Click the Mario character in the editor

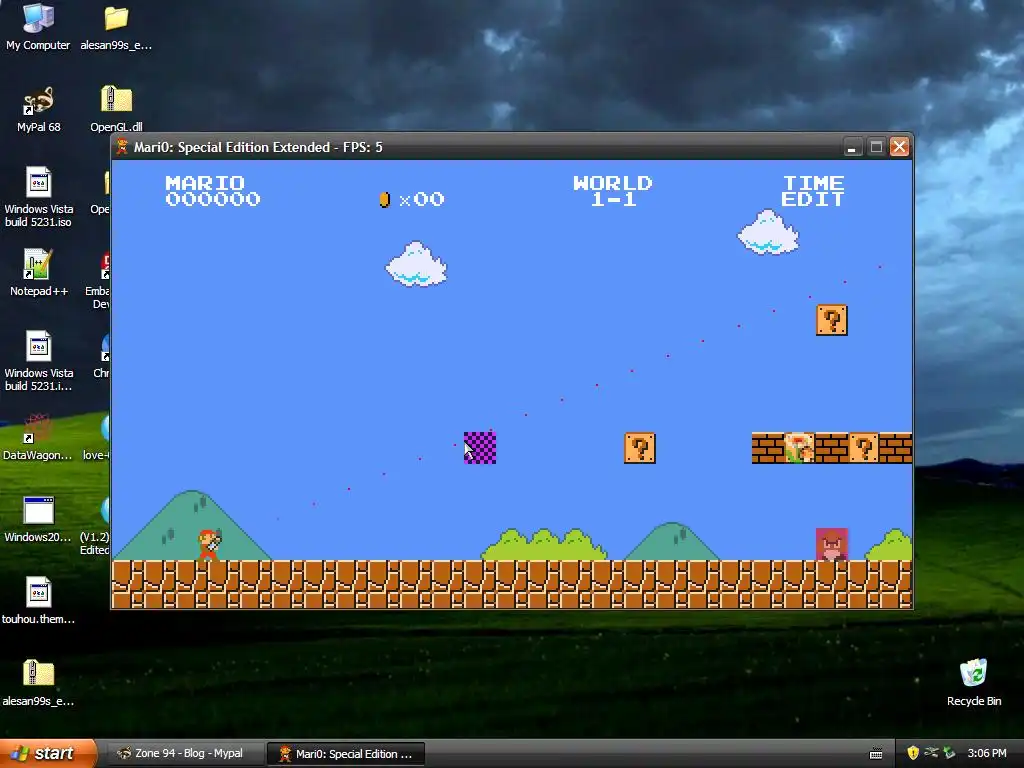(209, 545)
